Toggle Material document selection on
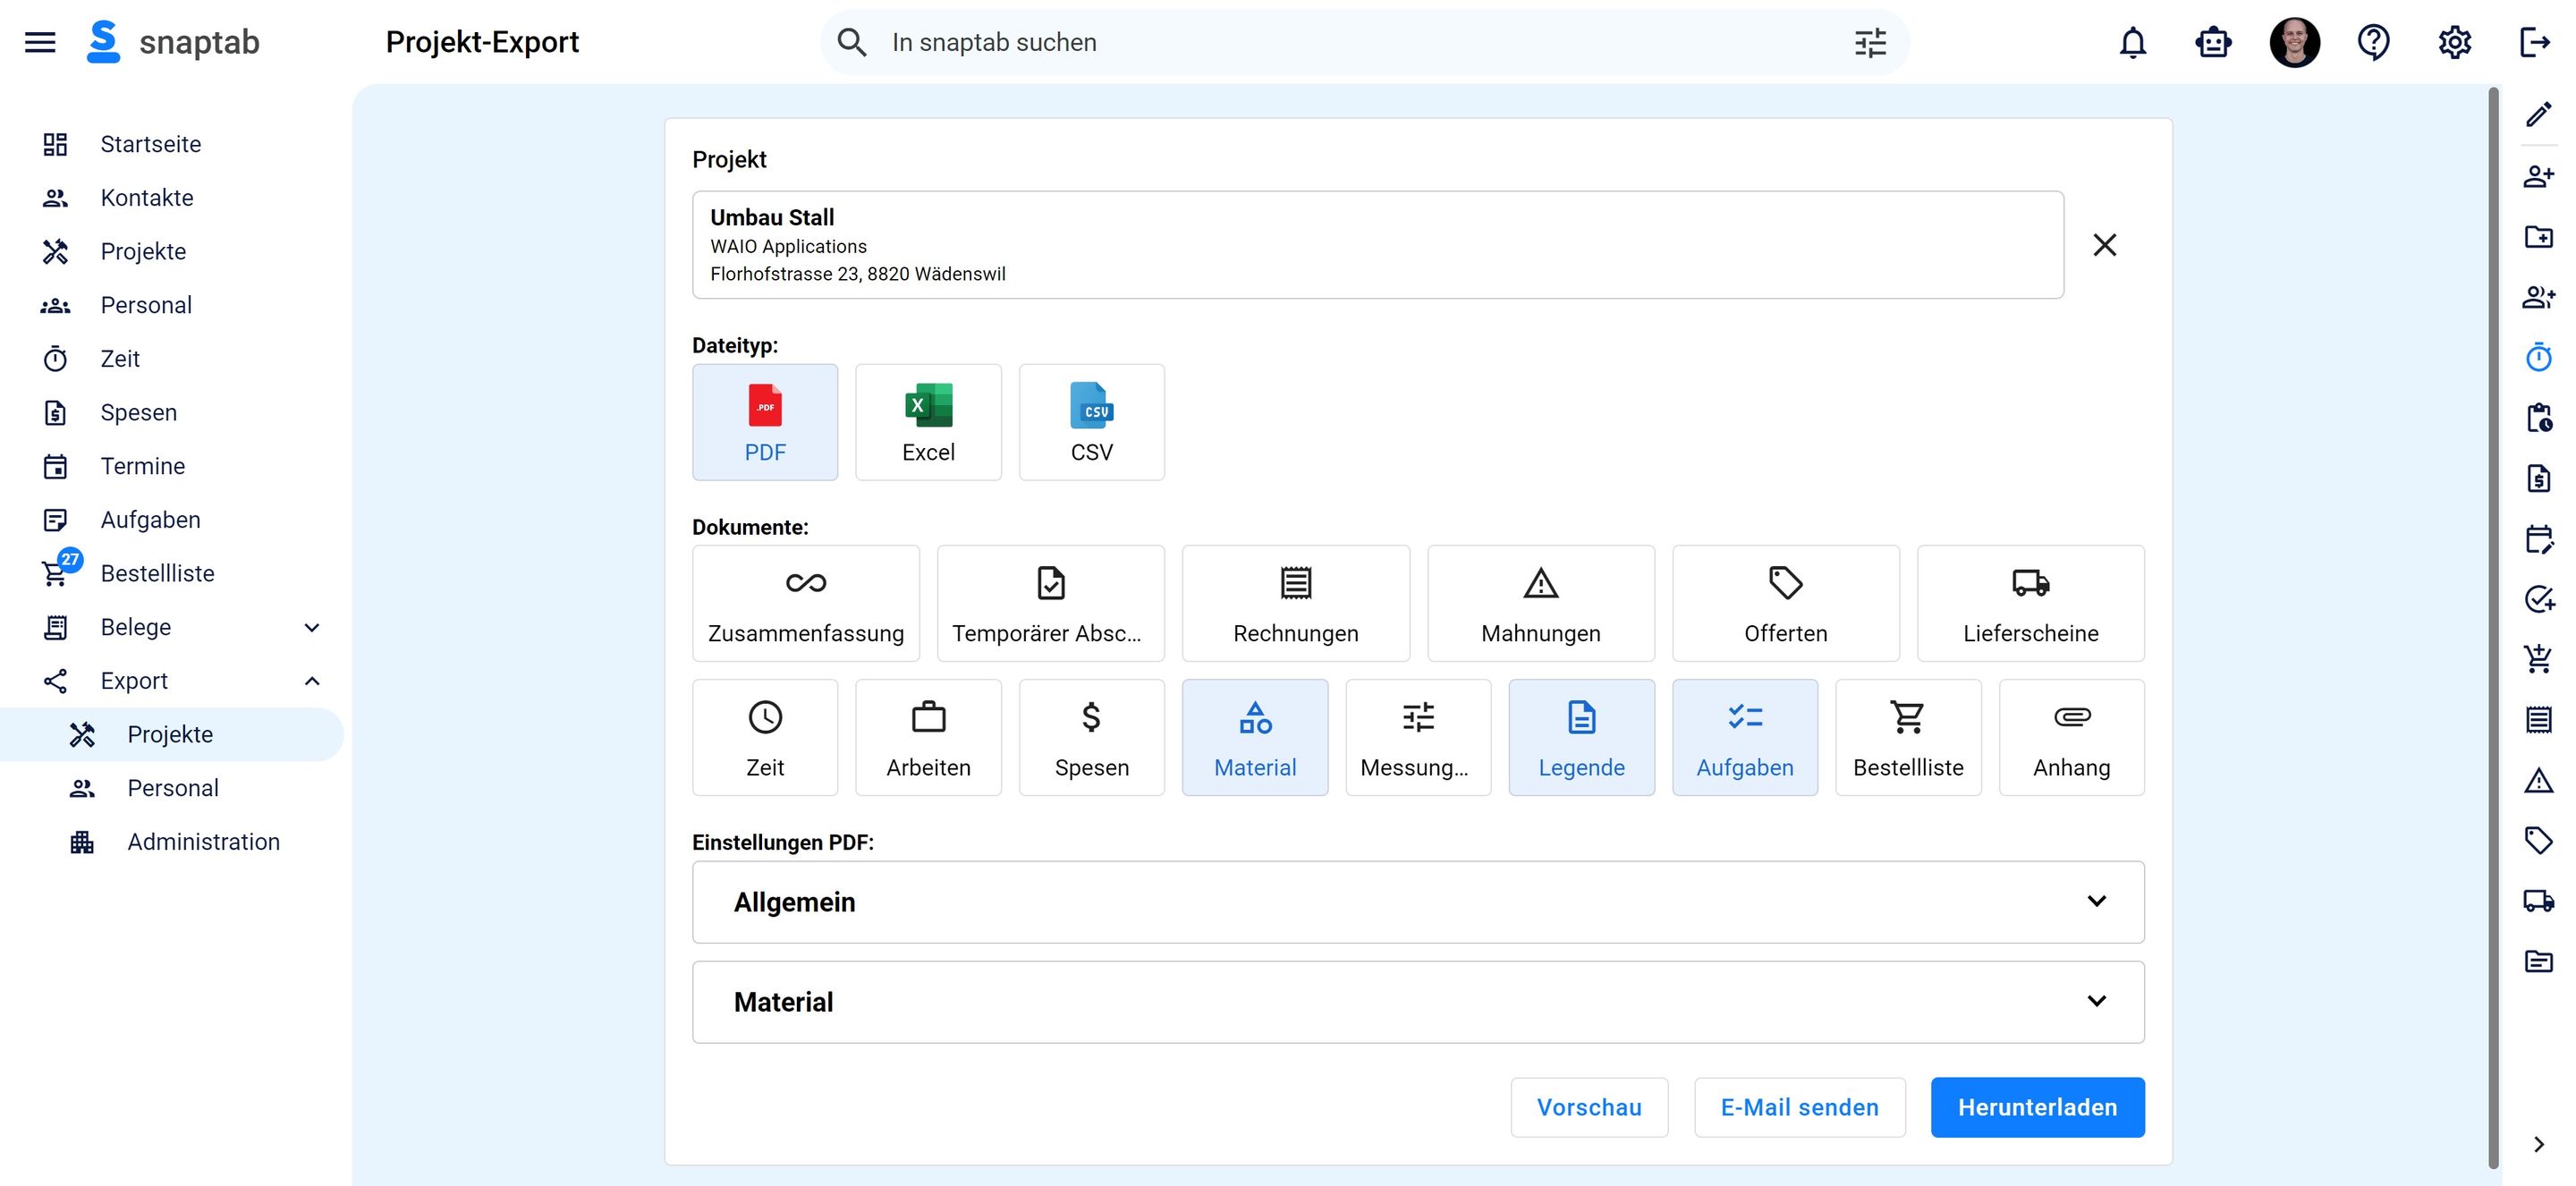Viewport: 2576px width, 1186px height. click(1255, 738)
